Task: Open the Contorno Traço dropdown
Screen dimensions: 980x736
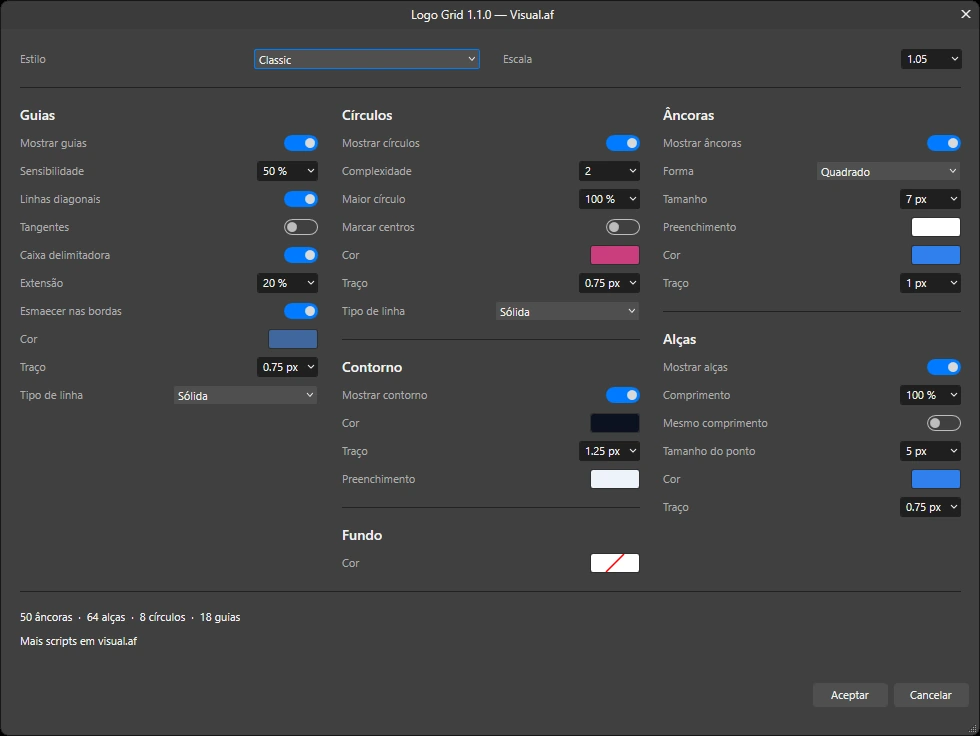Action: click(609, 451)
